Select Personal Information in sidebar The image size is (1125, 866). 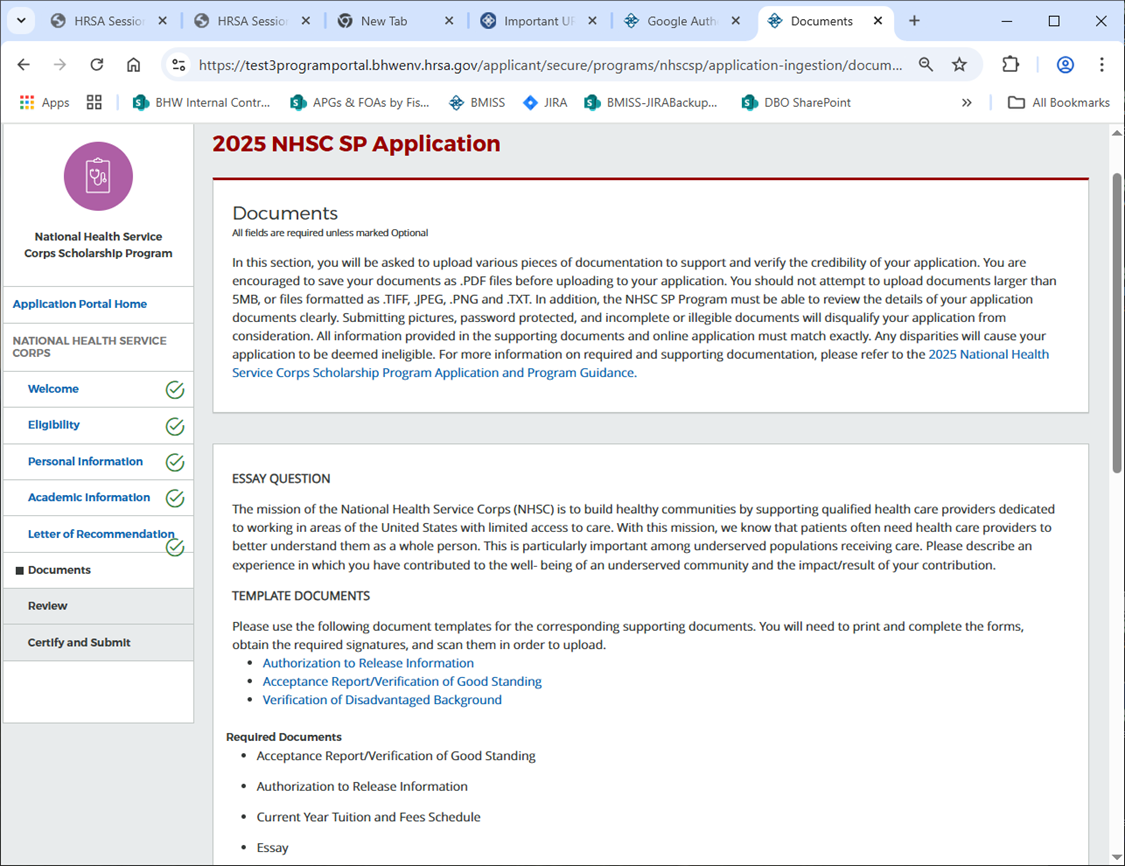click(85, 462)
